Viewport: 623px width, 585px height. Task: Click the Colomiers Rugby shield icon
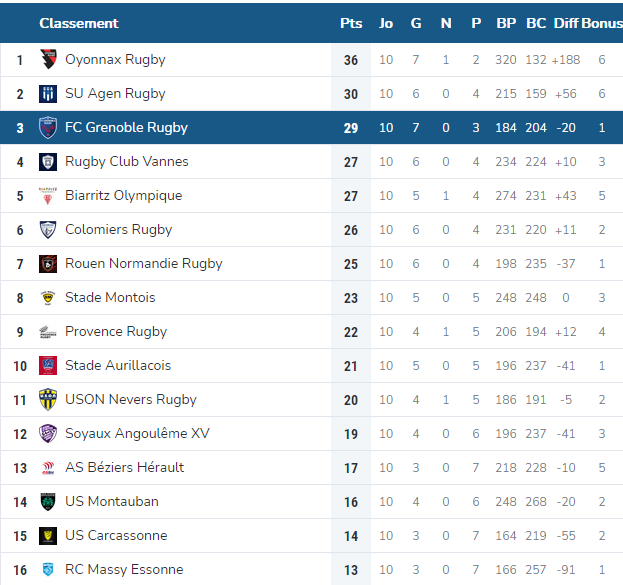pyautogui.click(x=48, y=230)
